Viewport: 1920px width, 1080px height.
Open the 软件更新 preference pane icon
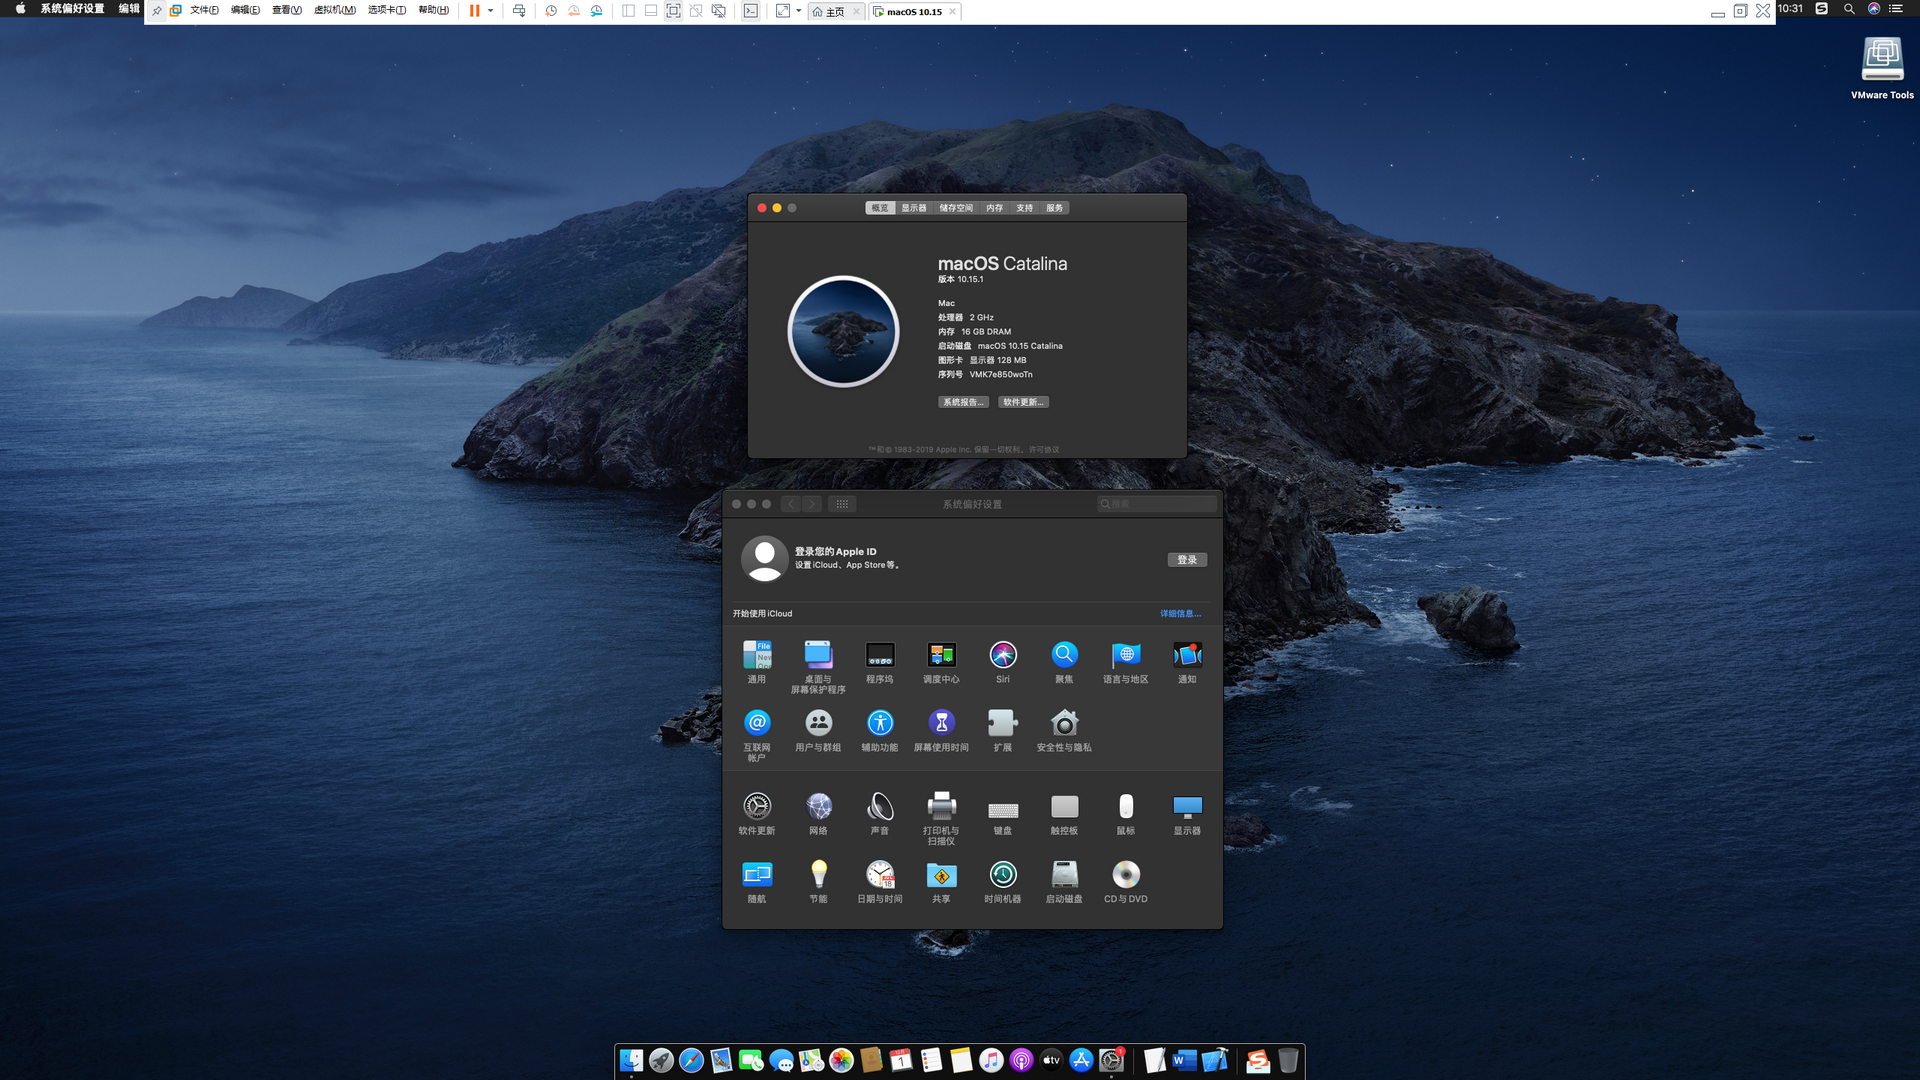(x=757, y=812)
